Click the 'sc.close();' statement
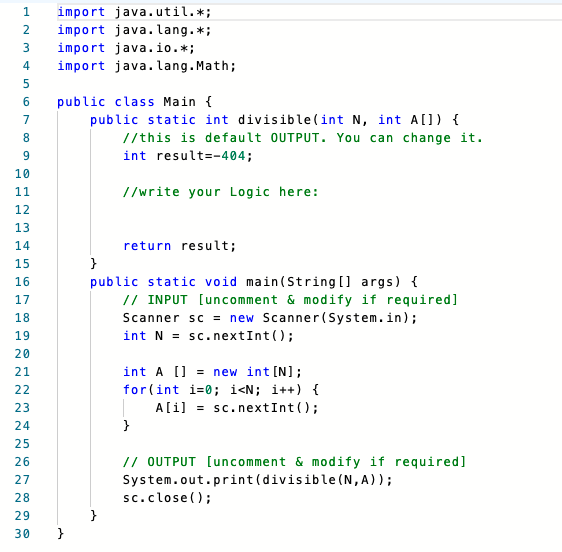Viewport: 562px width, 552px height. [x=167, y=498]
